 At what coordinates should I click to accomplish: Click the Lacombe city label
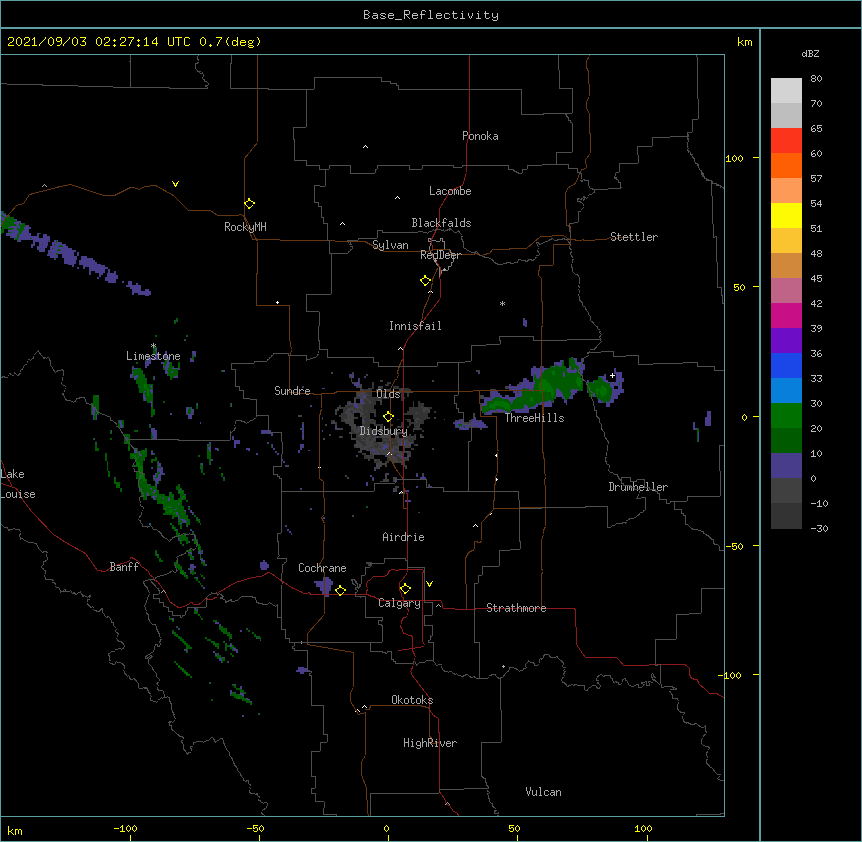pyautogui.click(x=450, y=191)
